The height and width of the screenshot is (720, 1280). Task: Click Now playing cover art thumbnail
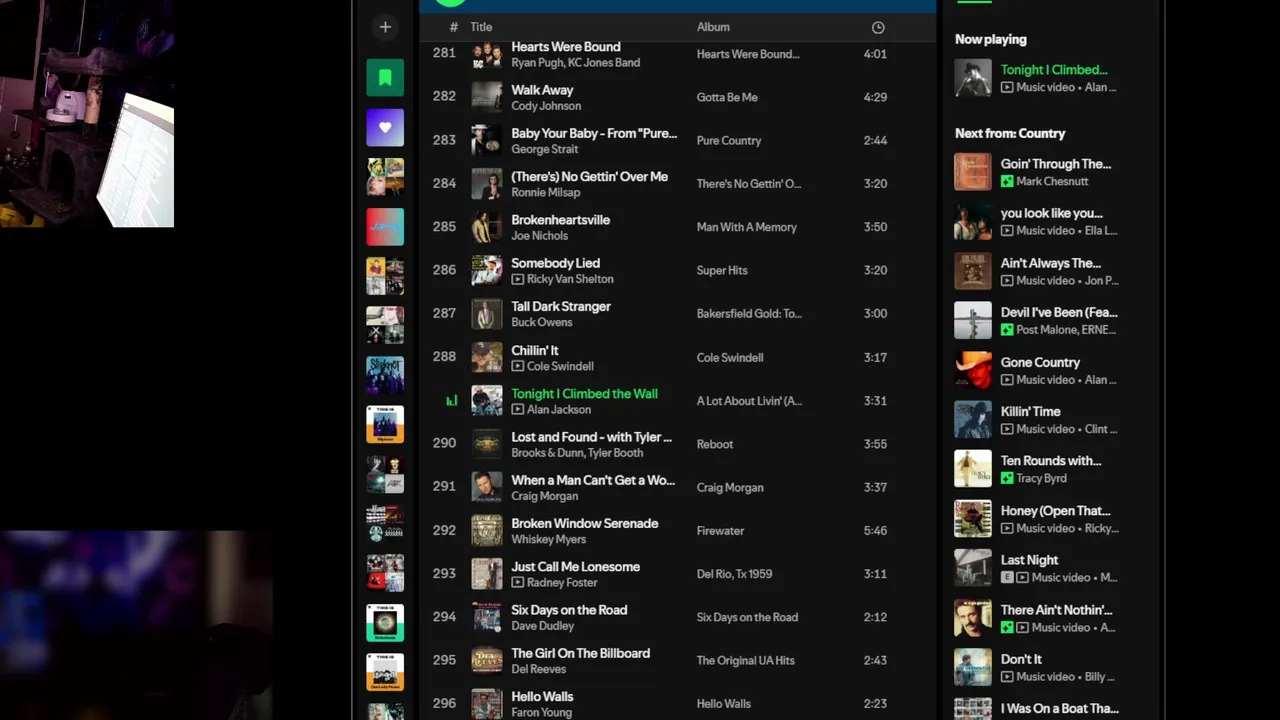[973, 78]
